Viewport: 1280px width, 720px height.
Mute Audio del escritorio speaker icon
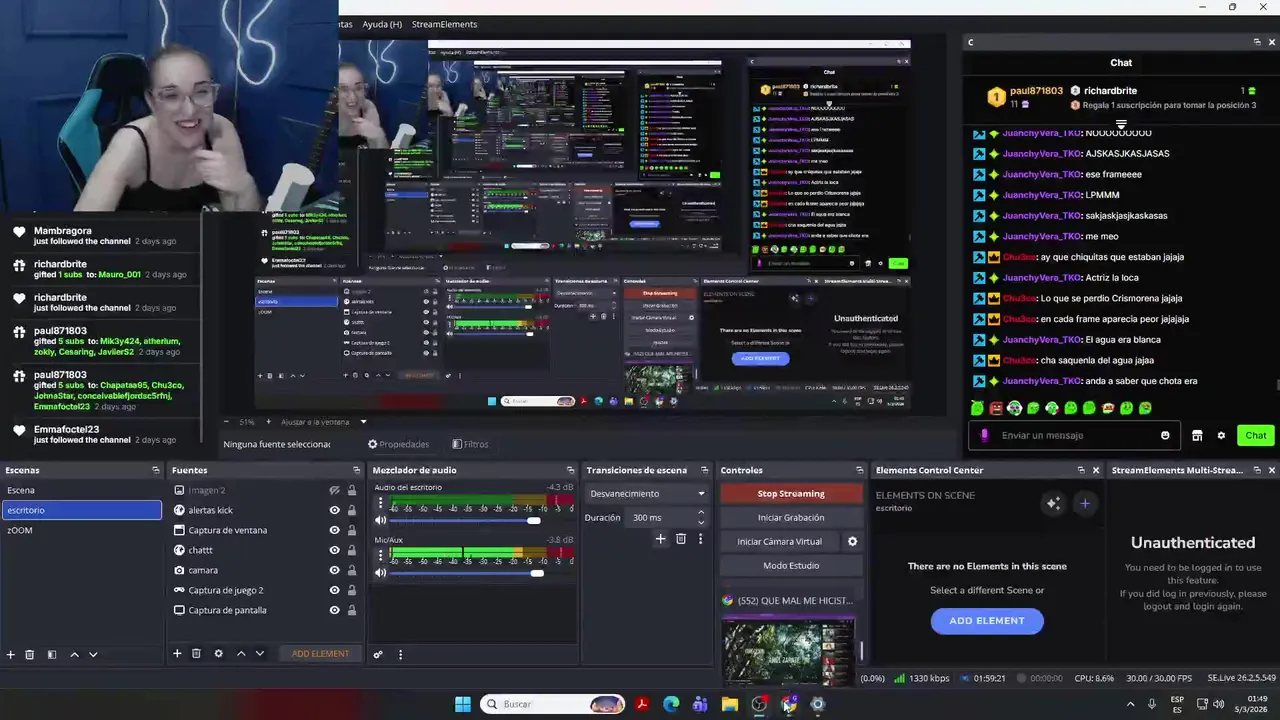(x=380, y=520)
